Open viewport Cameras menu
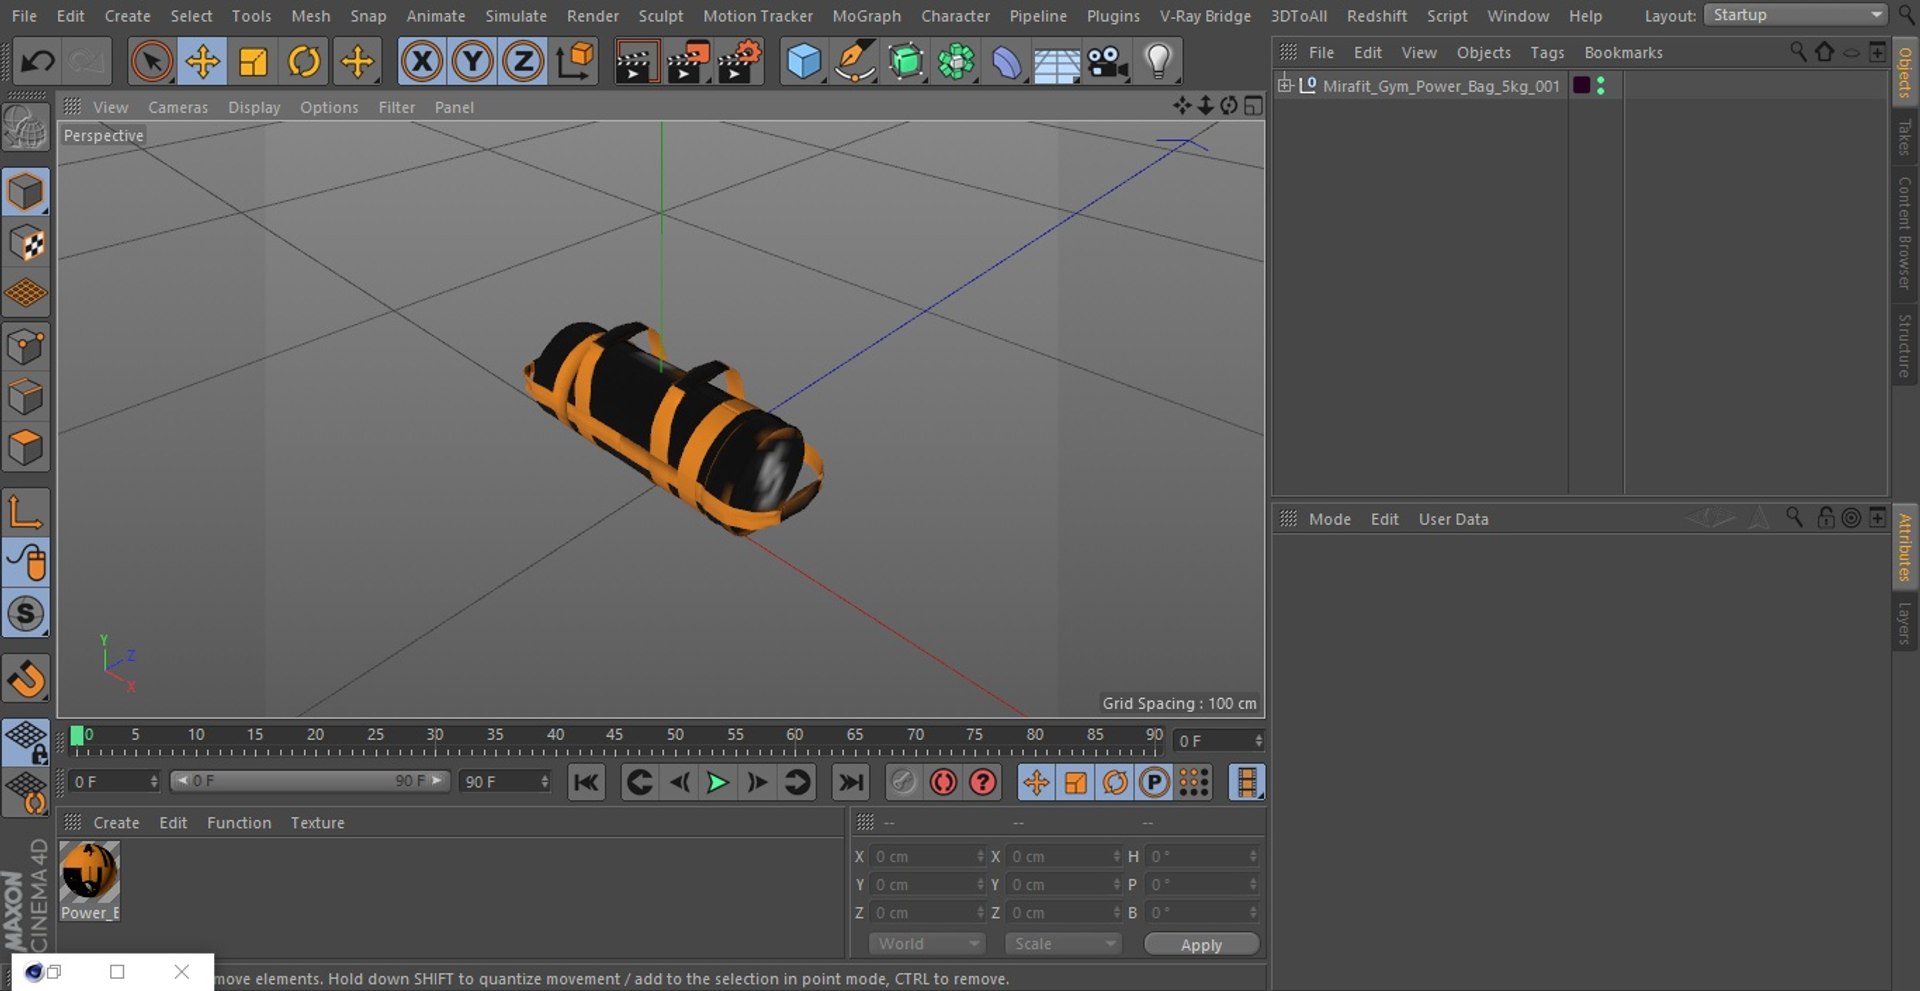Screen dimensions: 1920x991 coord(178,107)
